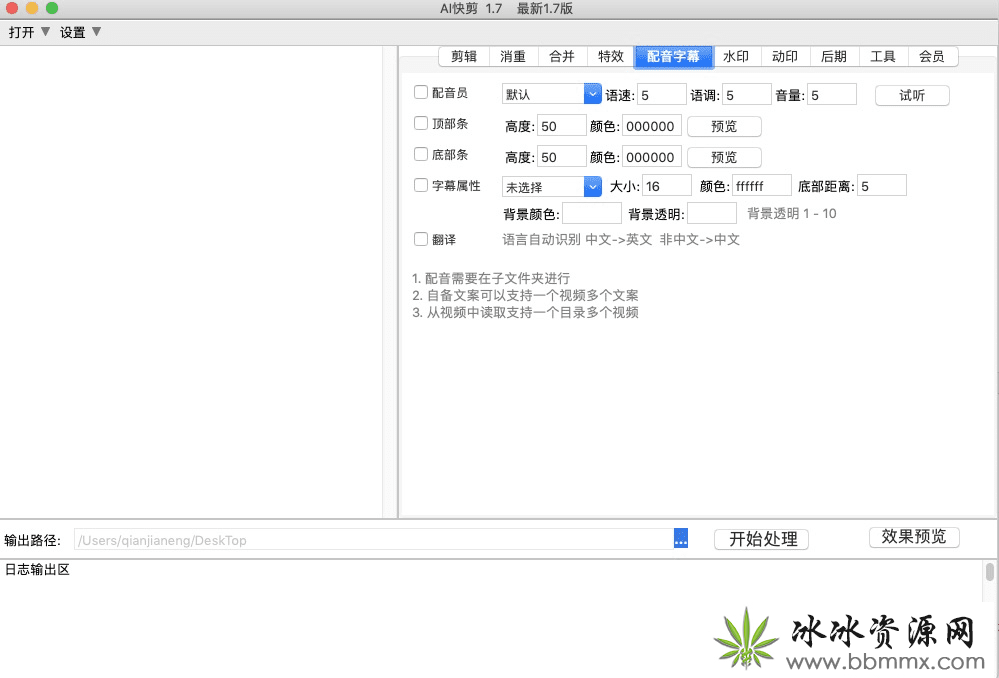Click 预览 button for 顶部条

click(x=724, y=126)
